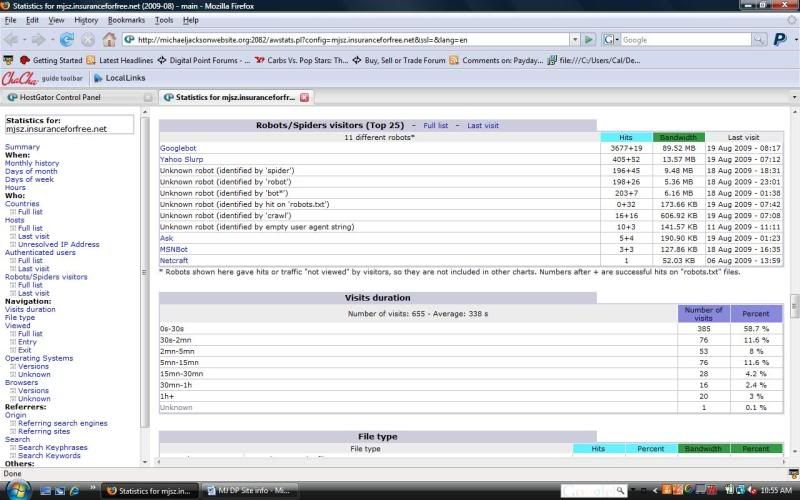This screenshot has height=500, width=800.
Task: Open Unresolved IP Address sidebar link
Action: point(59,244)
